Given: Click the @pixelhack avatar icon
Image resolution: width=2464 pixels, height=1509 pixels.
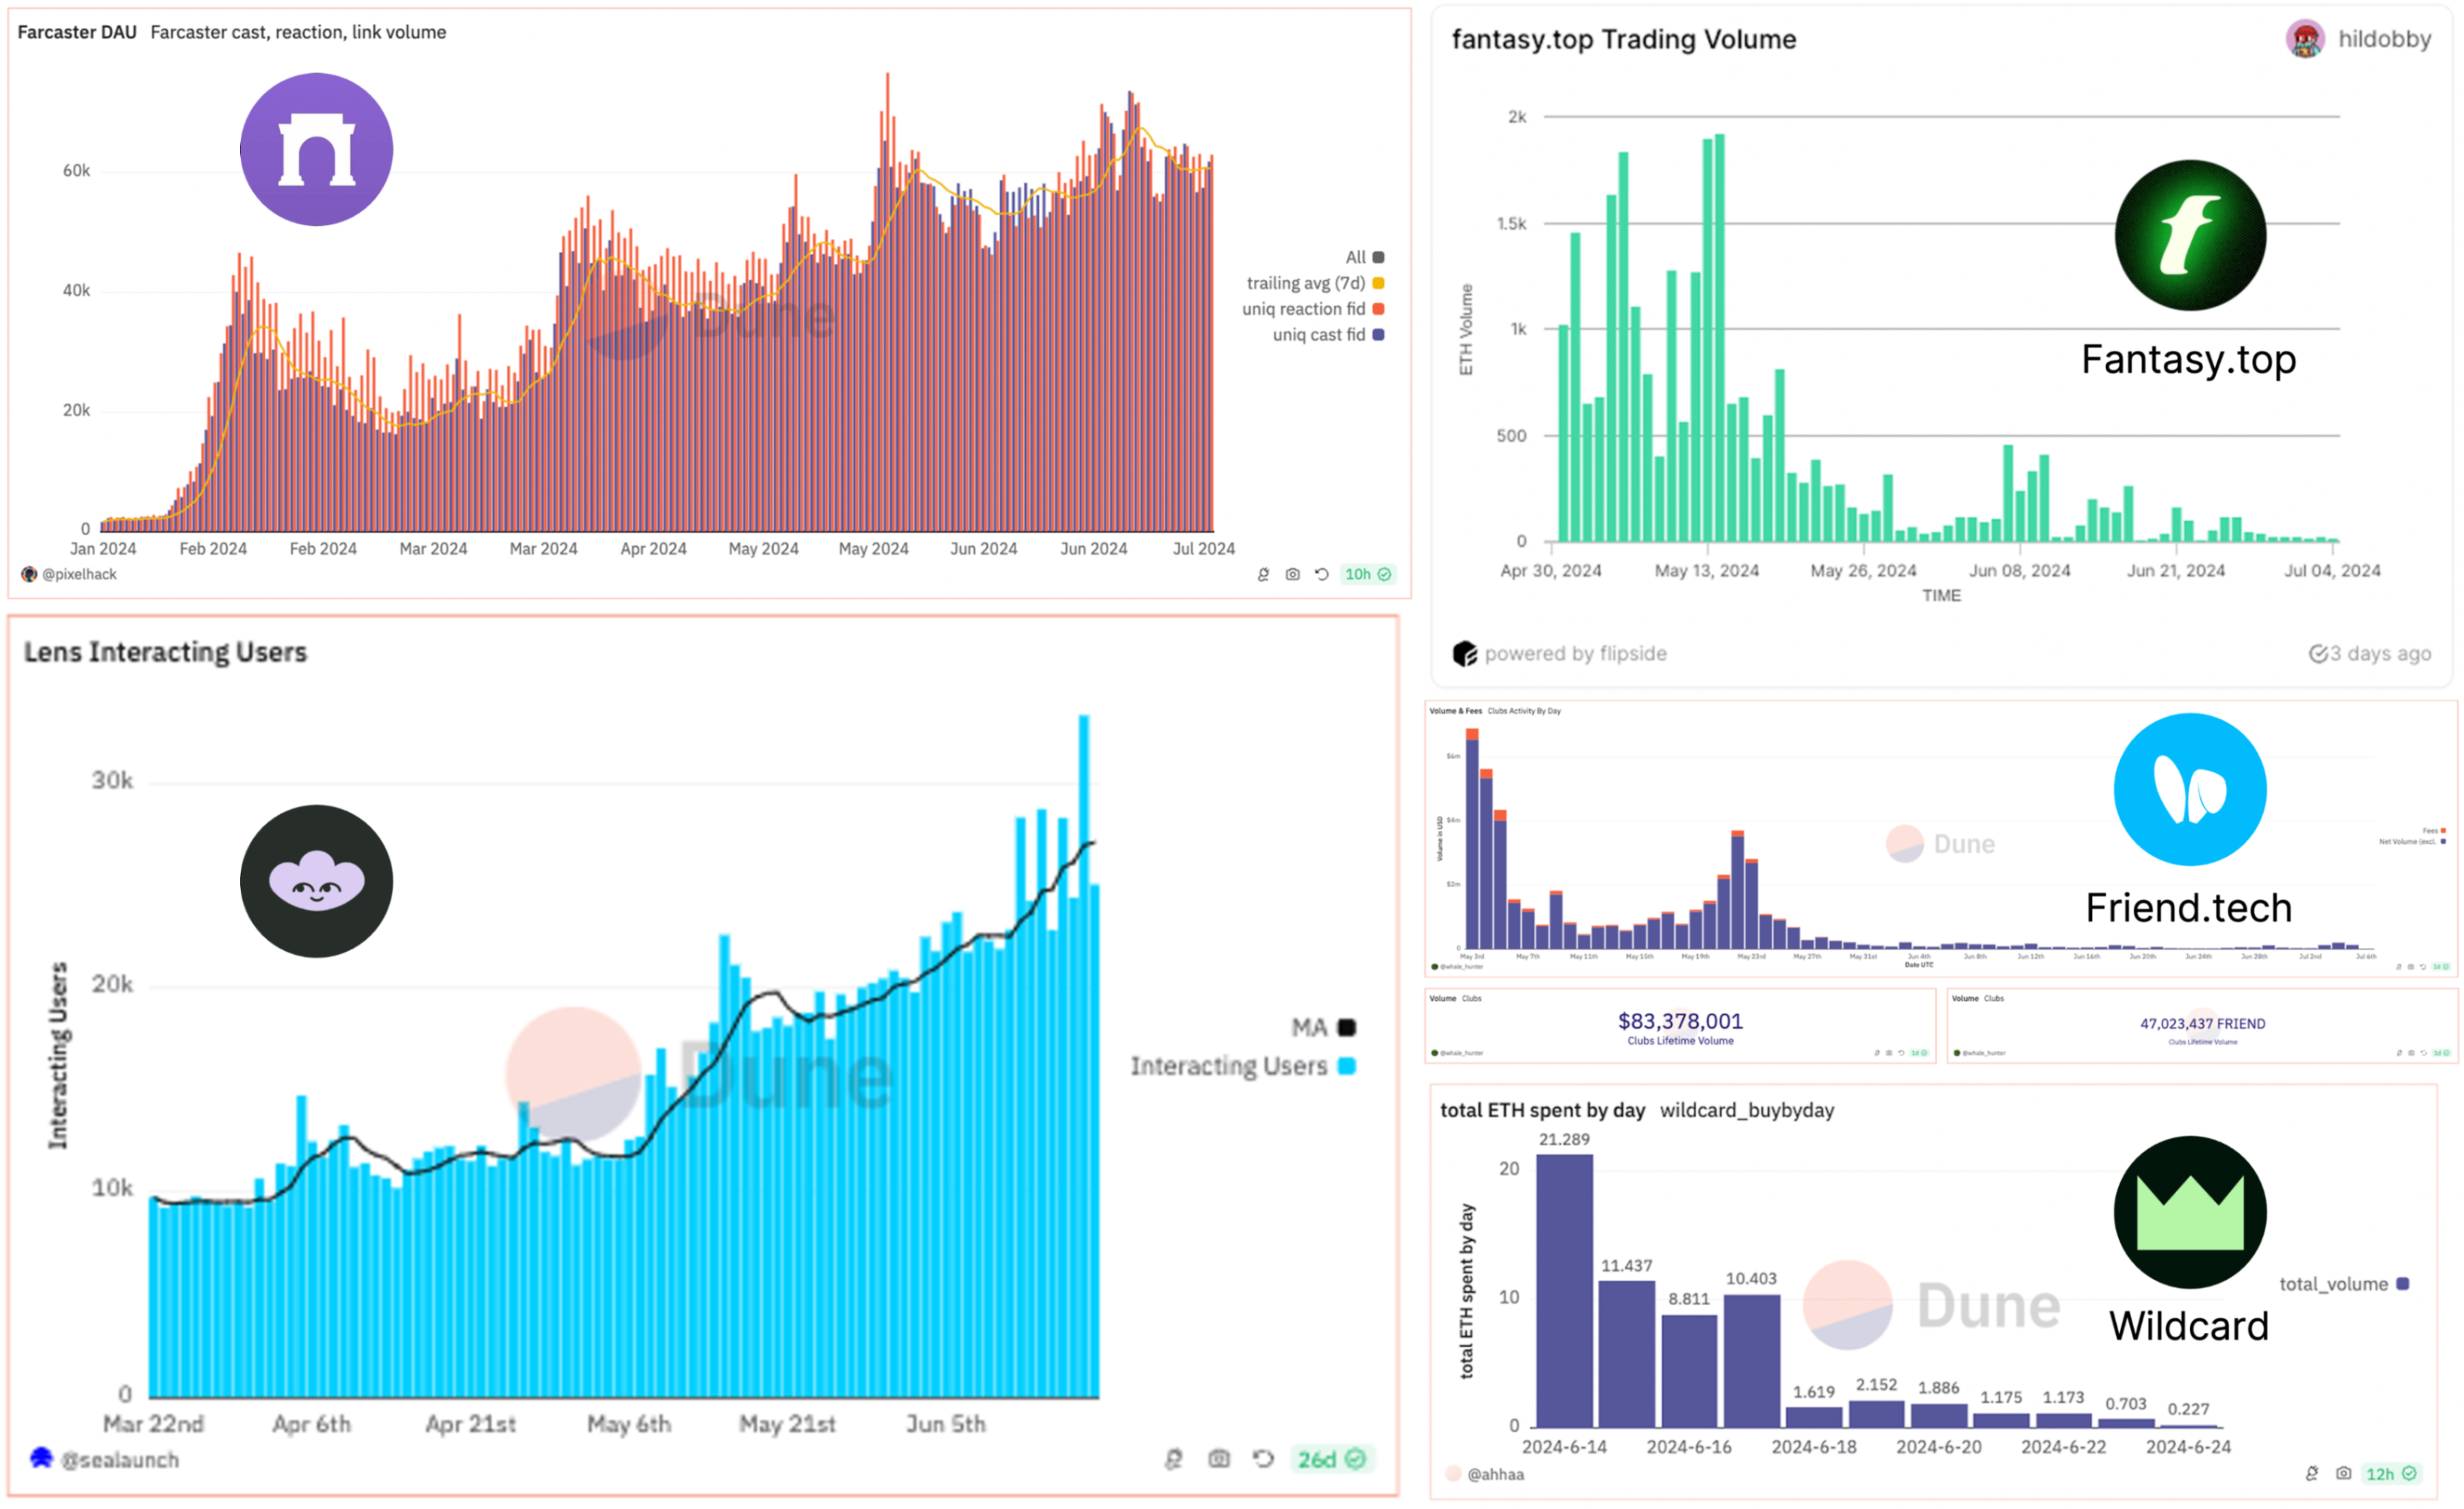Looking at the screenshot, I should [29, 575].
